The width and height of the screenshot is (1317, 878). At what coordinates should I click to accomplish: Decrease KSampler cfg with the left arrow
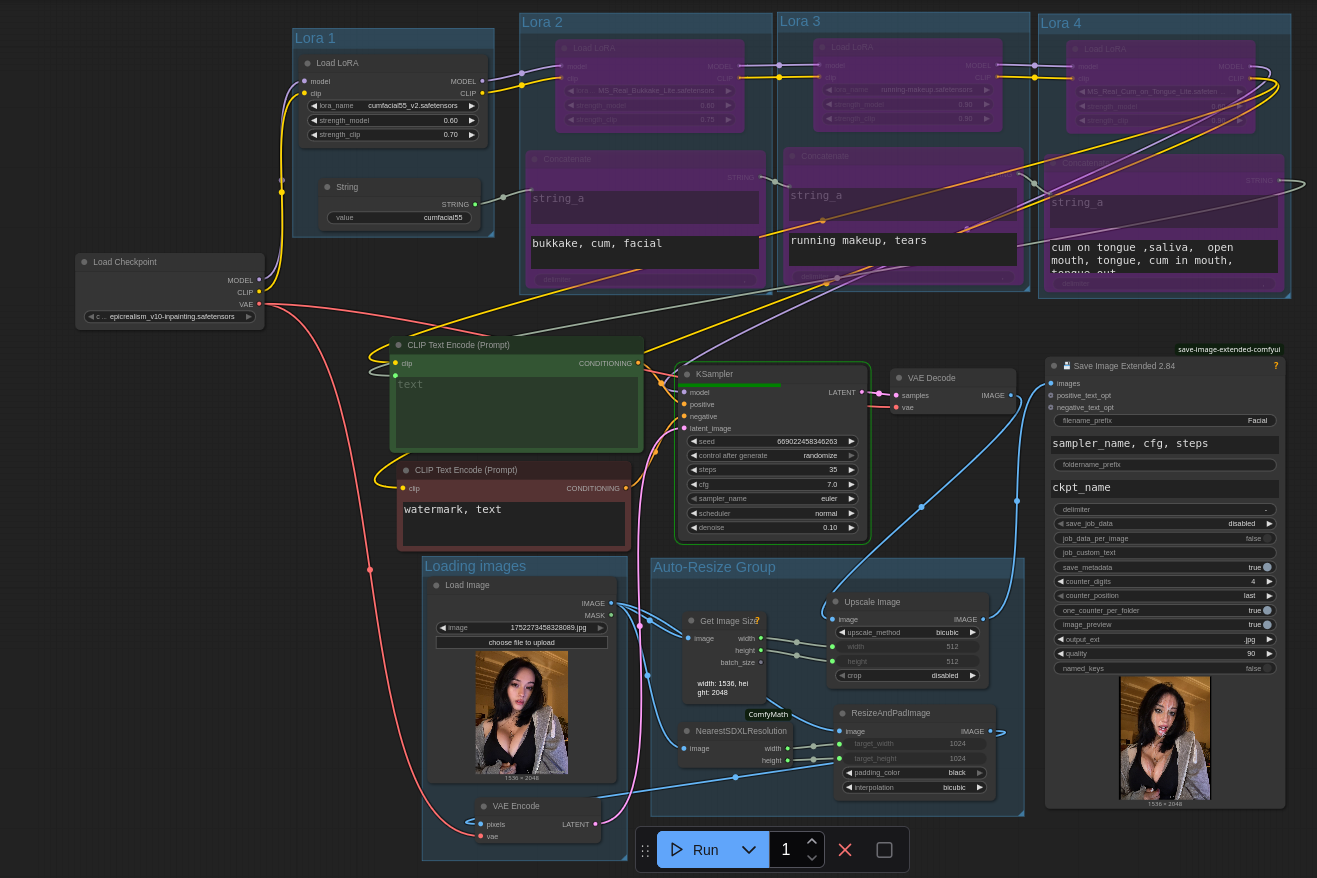coord(694,484)
